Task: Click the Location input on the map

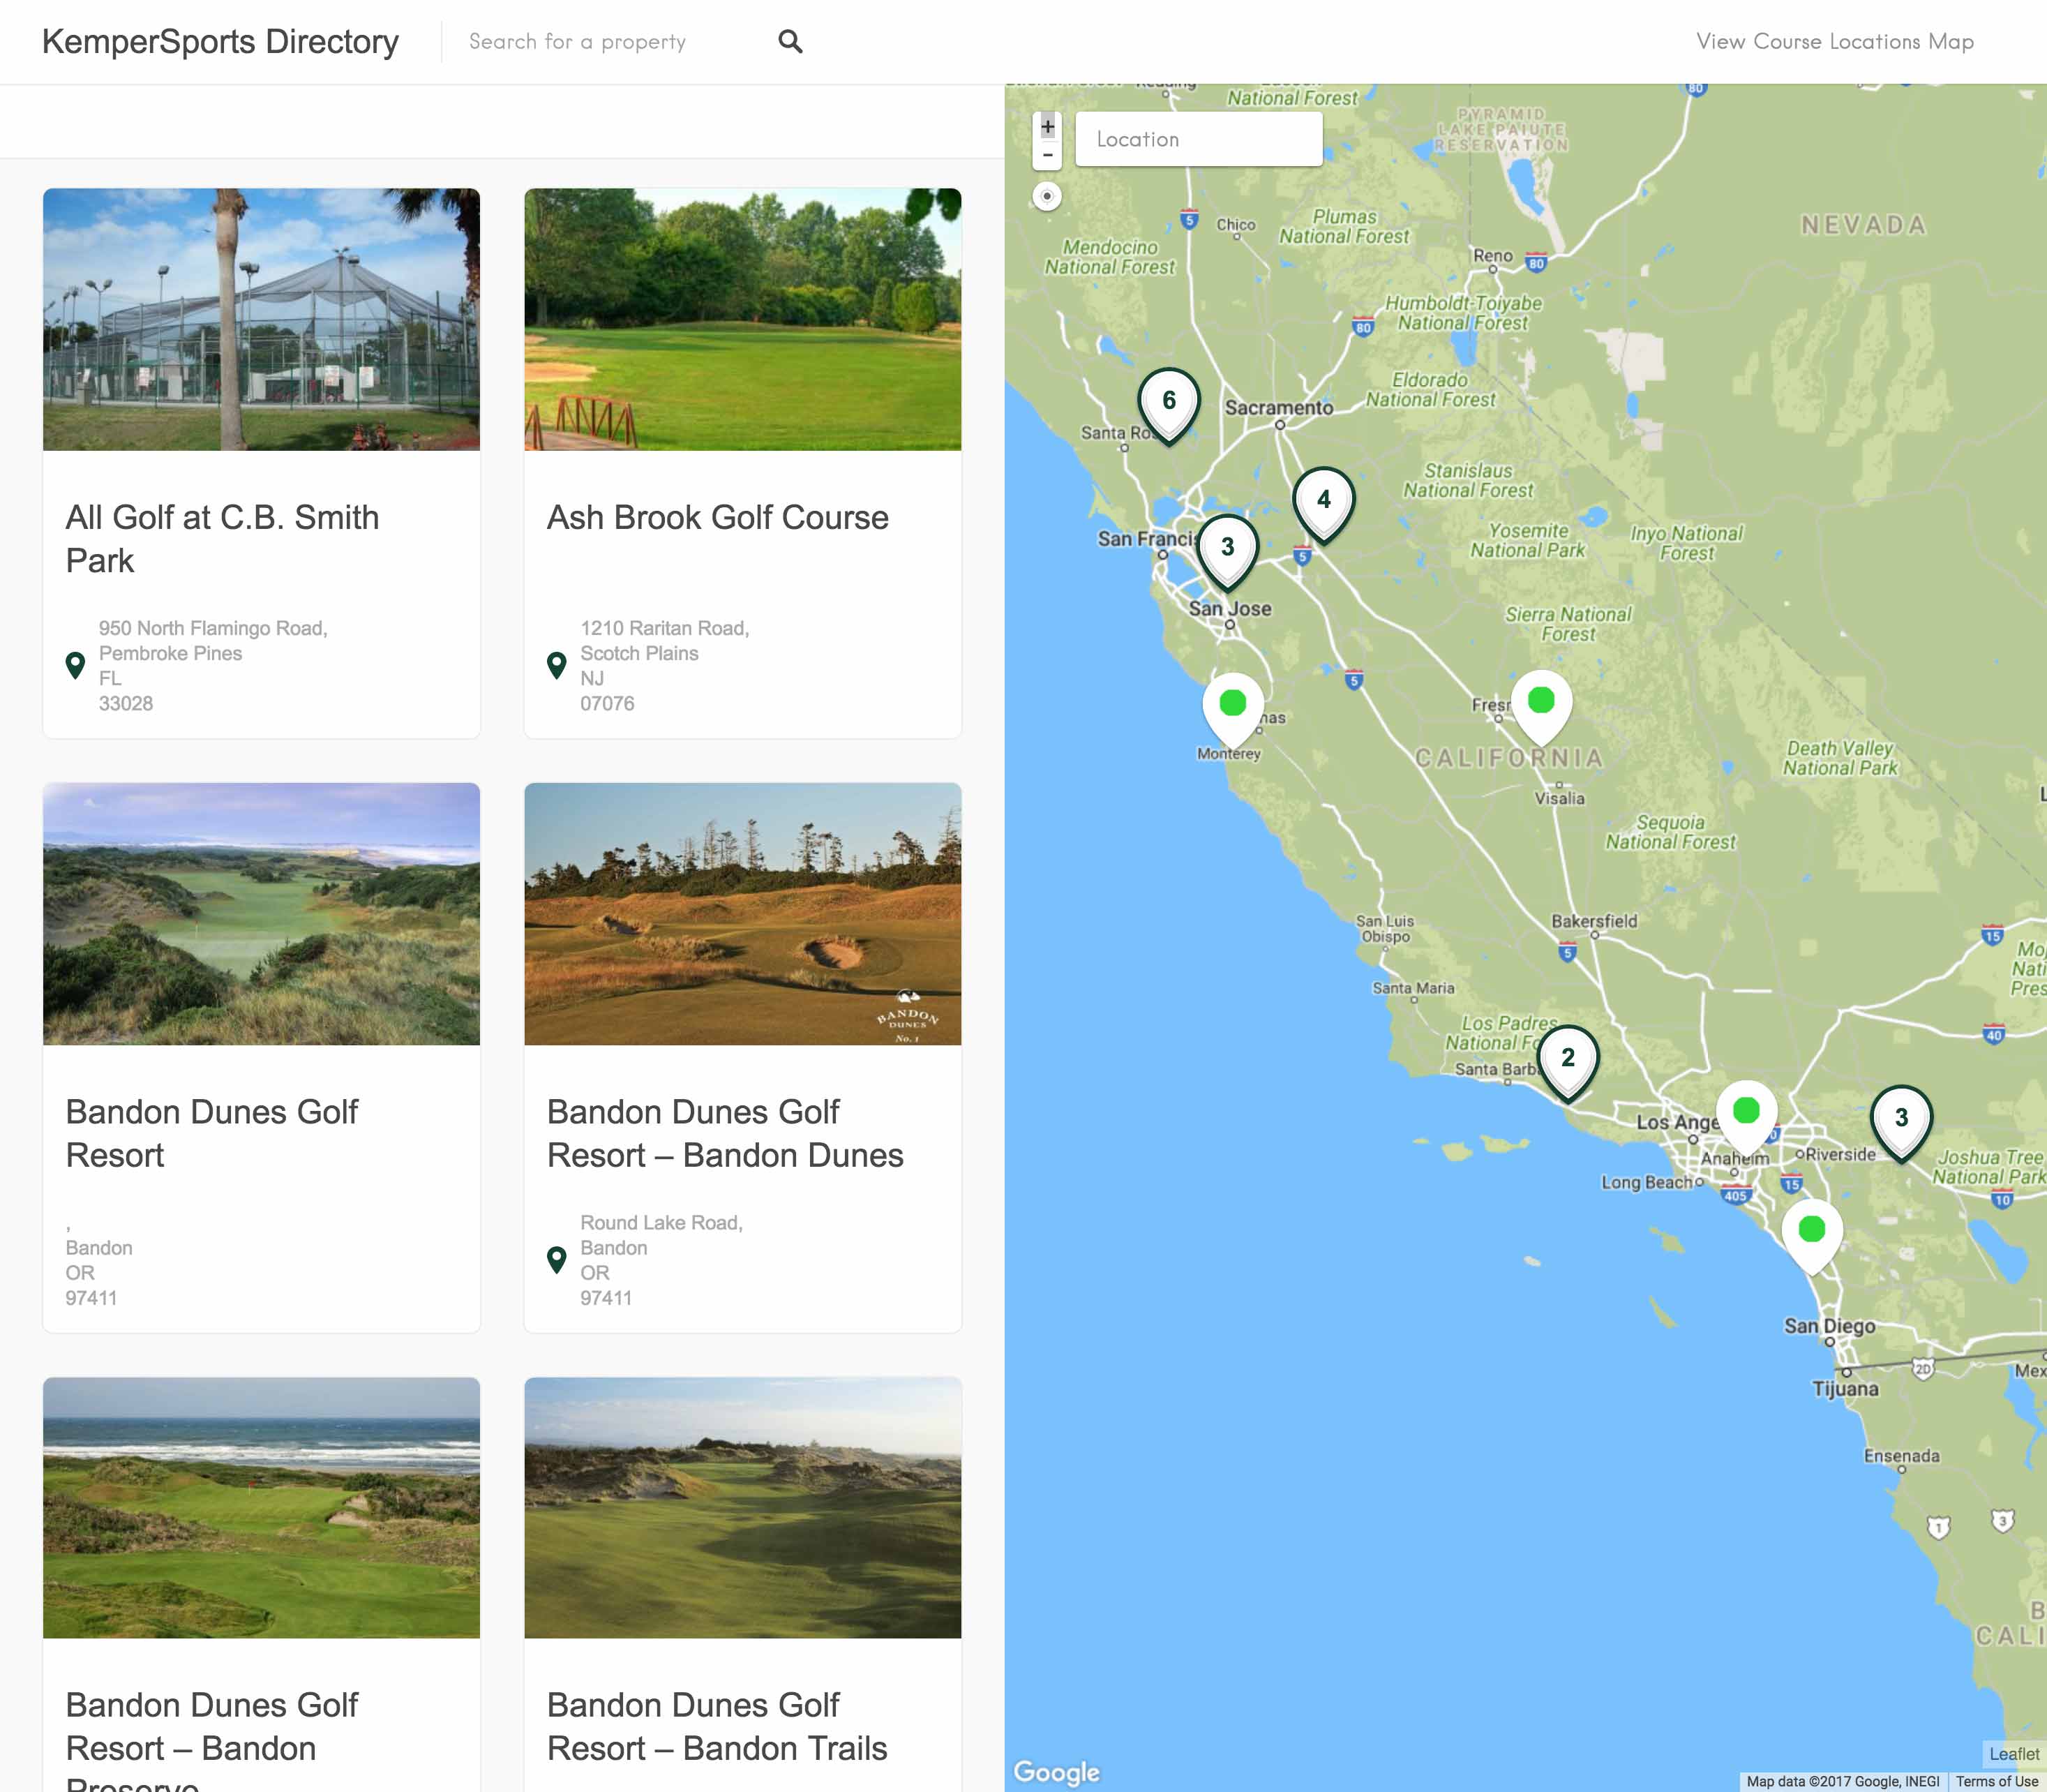Action: [x=1198, y=139]
